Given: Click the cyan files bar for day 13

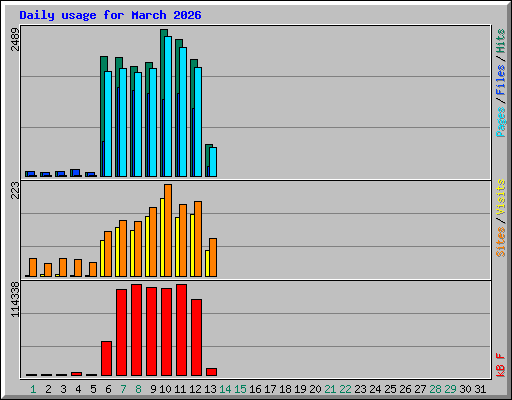Looking at the screenshot, I should coord(213,162).
